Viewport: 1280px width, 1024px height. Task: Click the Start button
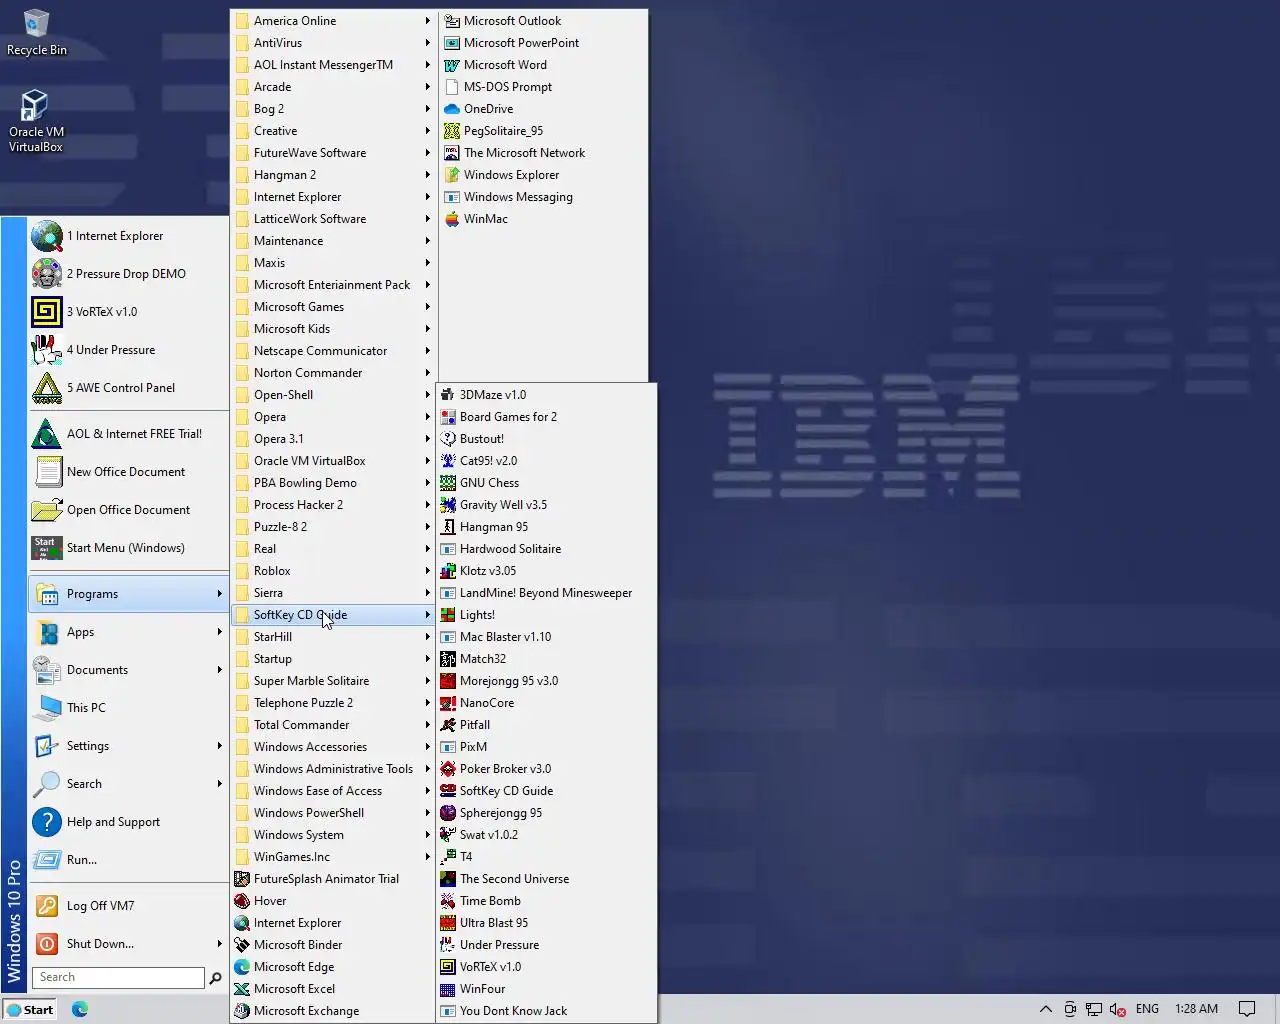click(30, 1010)
